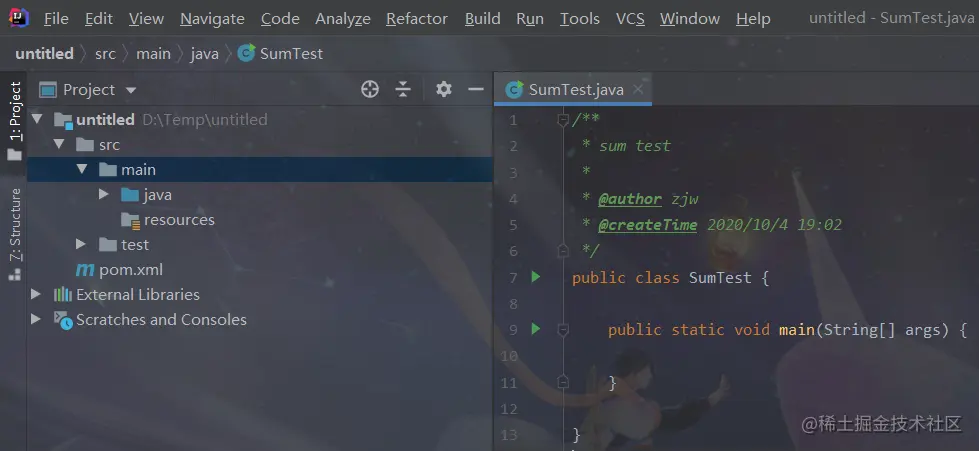Viewport: 979px width, 451px height.
Task: Click the java breadcrumb in navigation bar
Action: coord(205,54)
